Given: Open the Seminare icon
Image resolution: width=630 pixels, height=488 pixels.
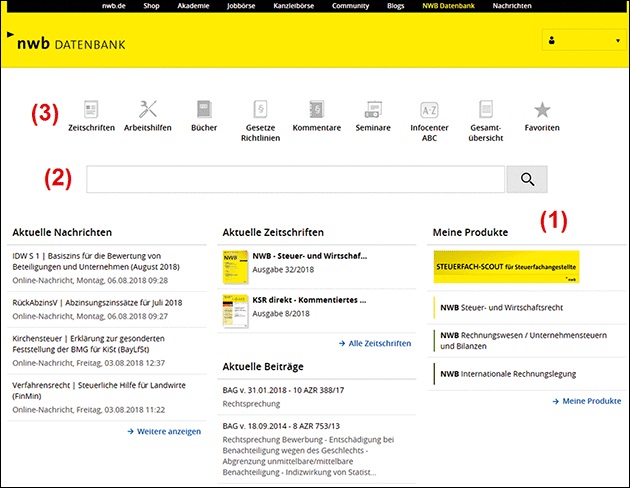Looking at the screenshot, I should click(373, 111).
